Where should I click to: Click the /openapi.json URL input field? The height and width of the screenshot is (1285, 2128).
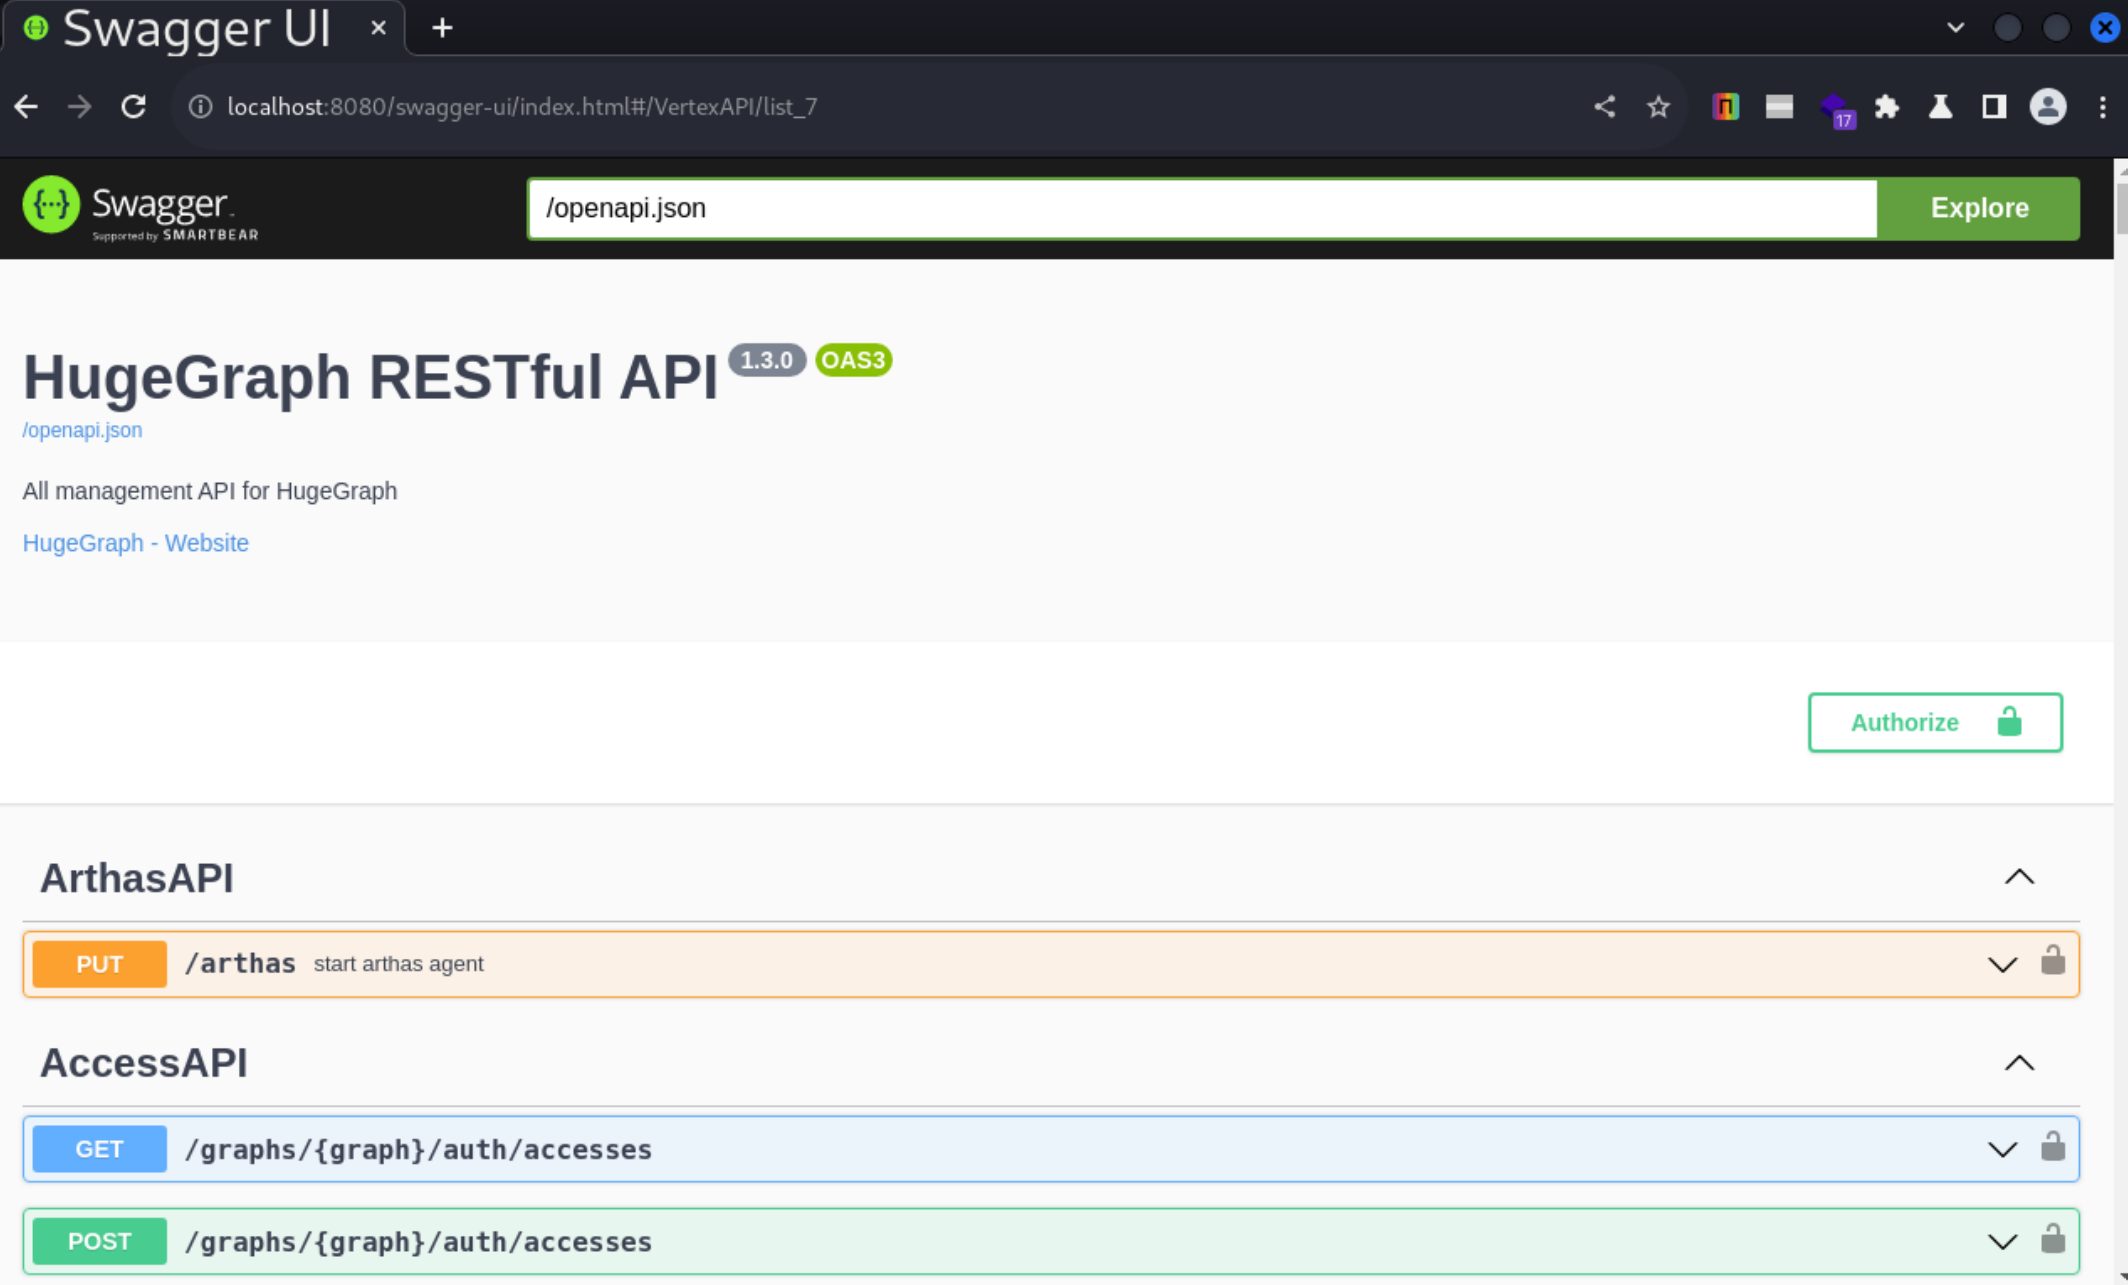(x=1200, y=208)
